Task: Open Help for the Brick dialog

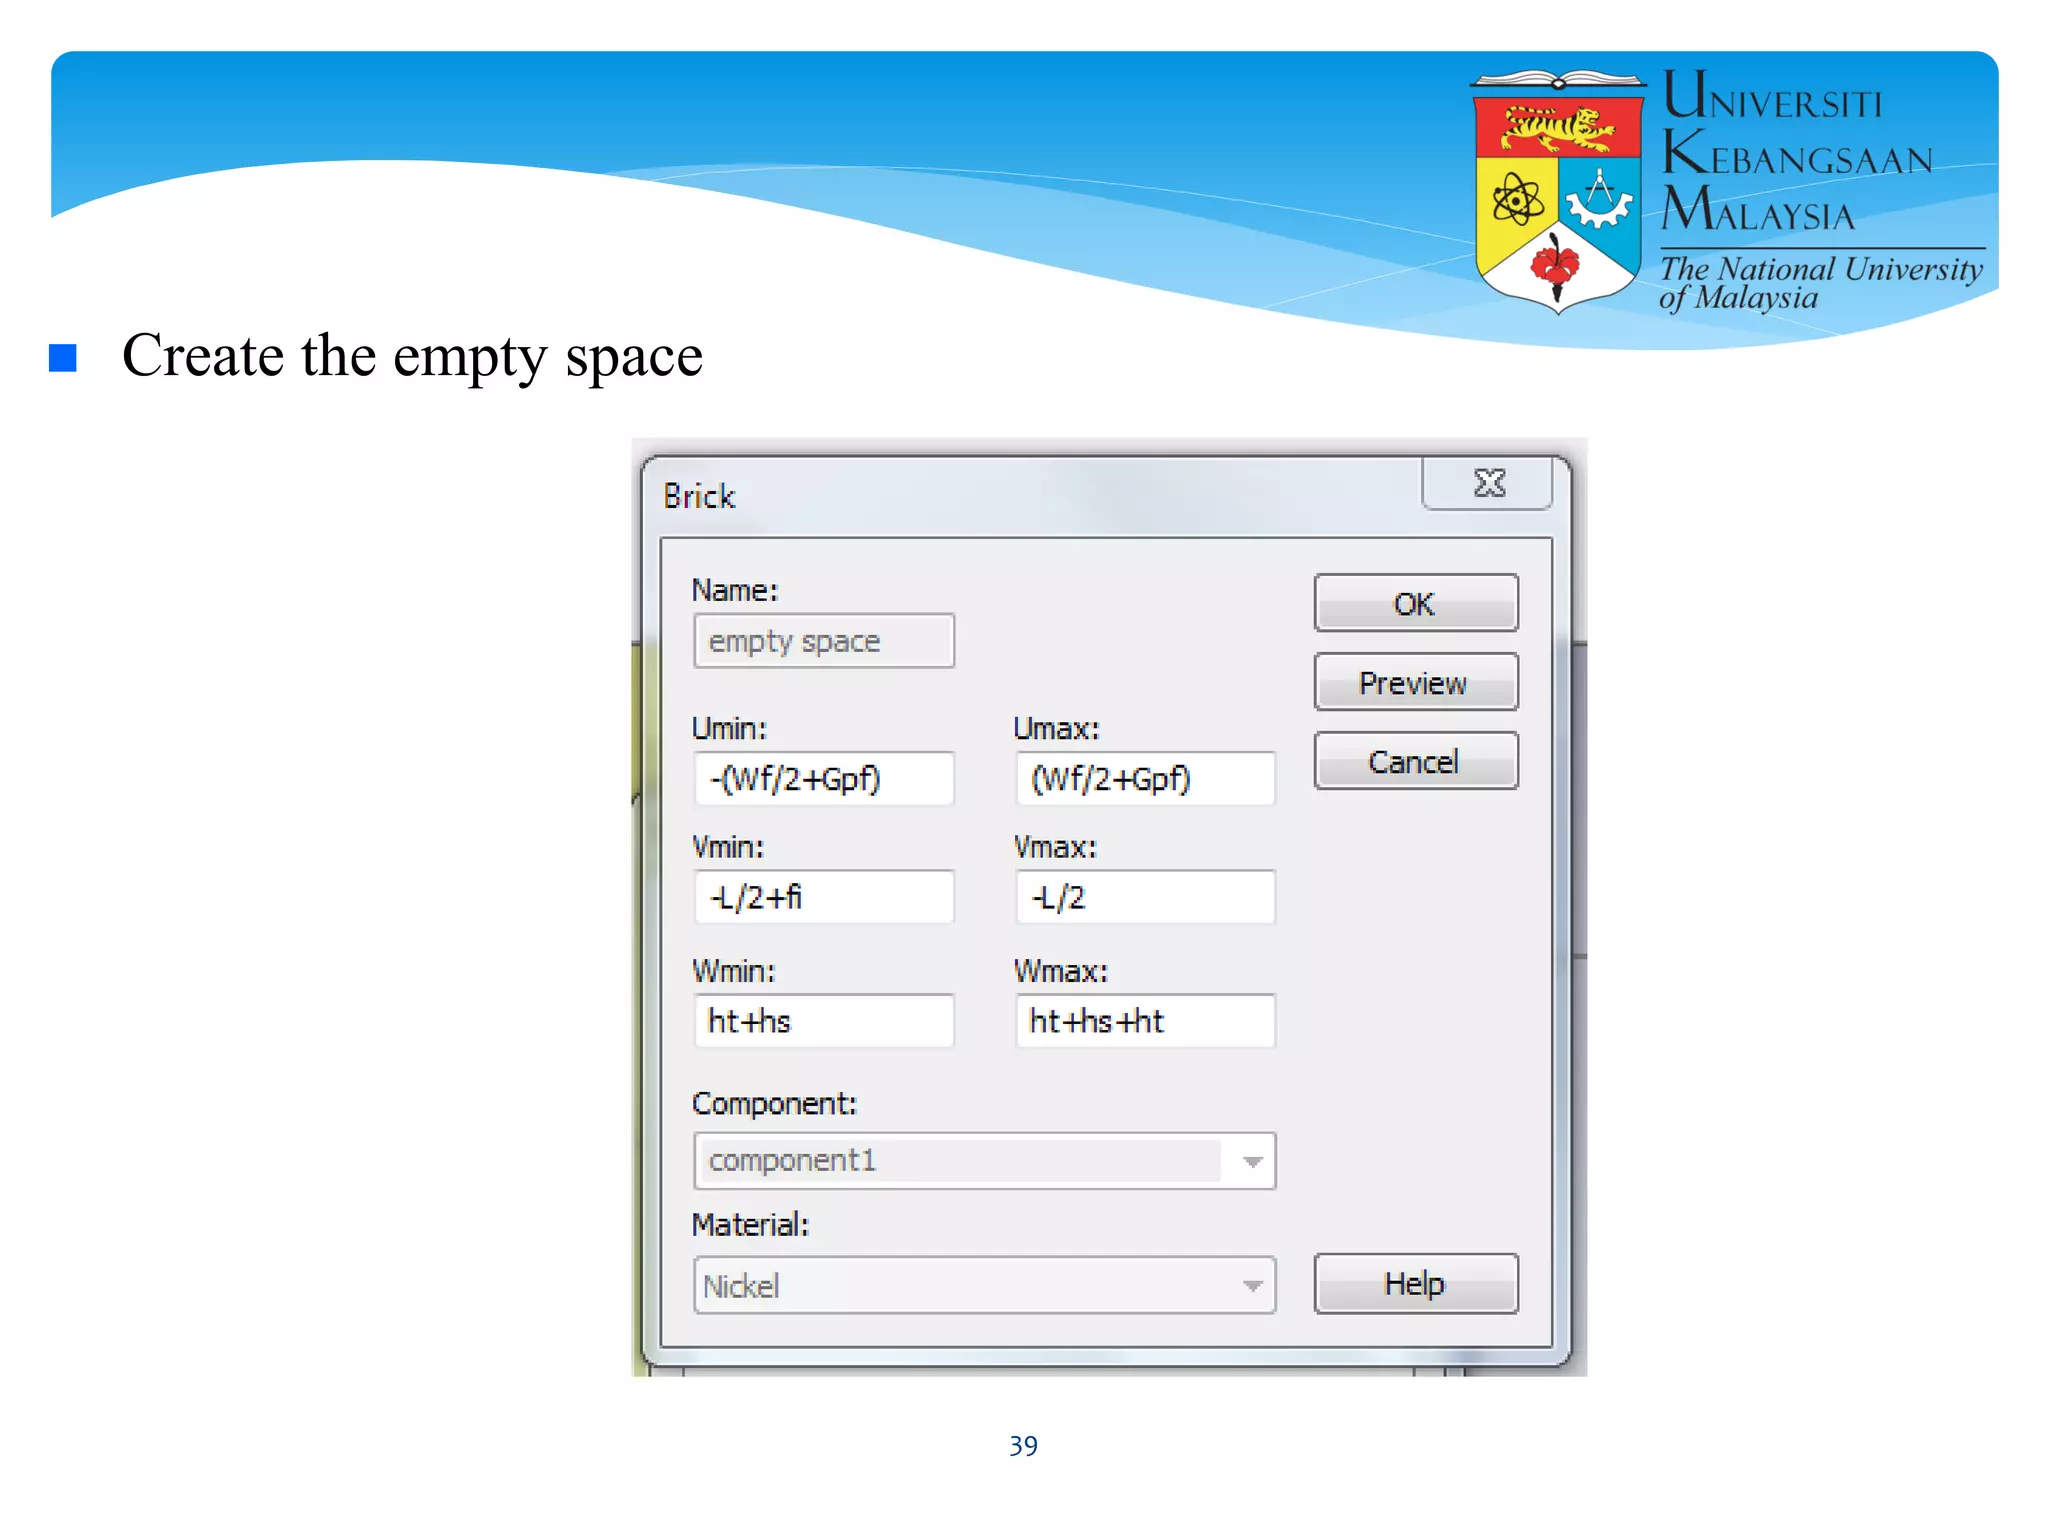Action: (x=1415, y=1283)
